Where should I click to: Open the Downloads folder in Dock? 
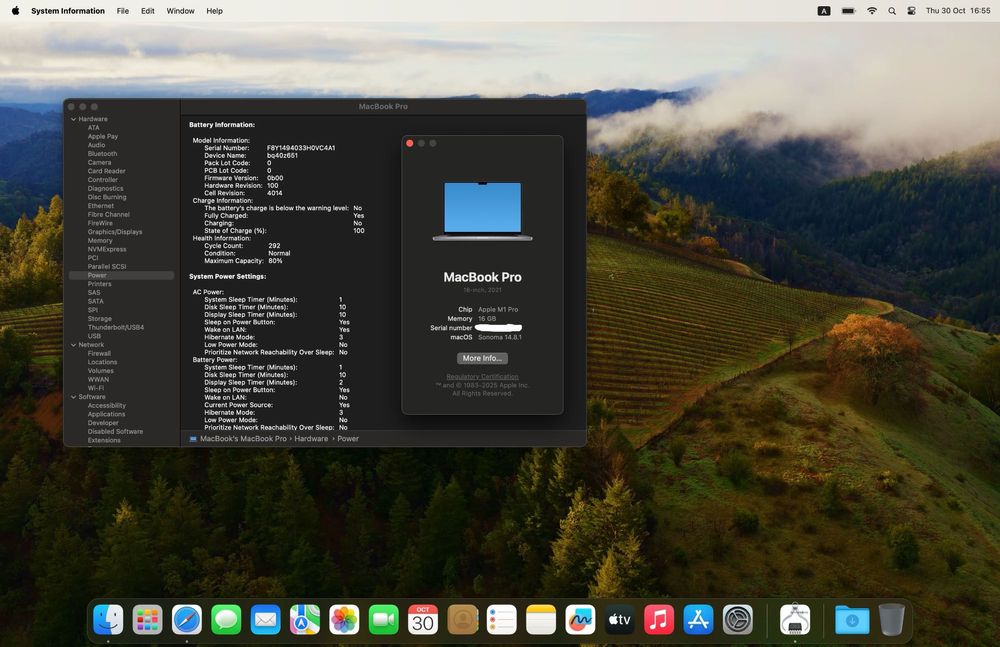point(852,620)
